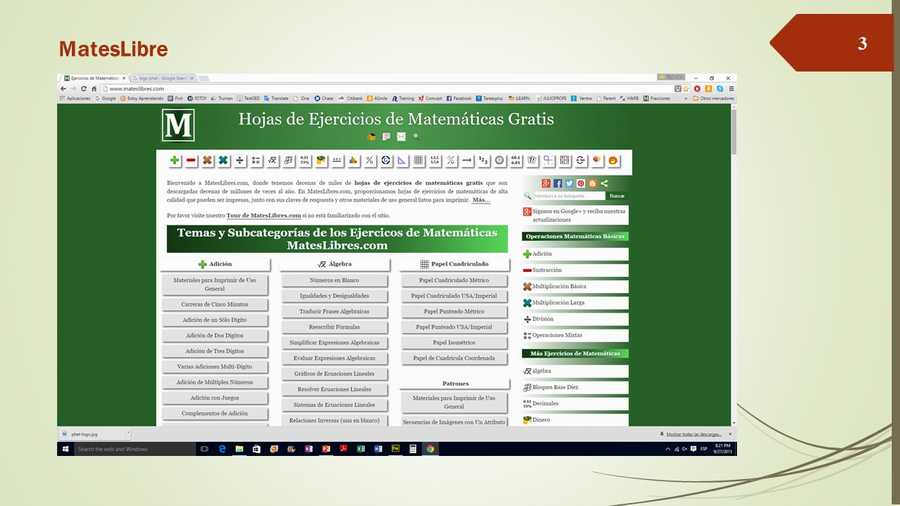Open the Google+ social icon in sidebar
Viewport: 900px width, 506px height.
click(x=546, y=184)
